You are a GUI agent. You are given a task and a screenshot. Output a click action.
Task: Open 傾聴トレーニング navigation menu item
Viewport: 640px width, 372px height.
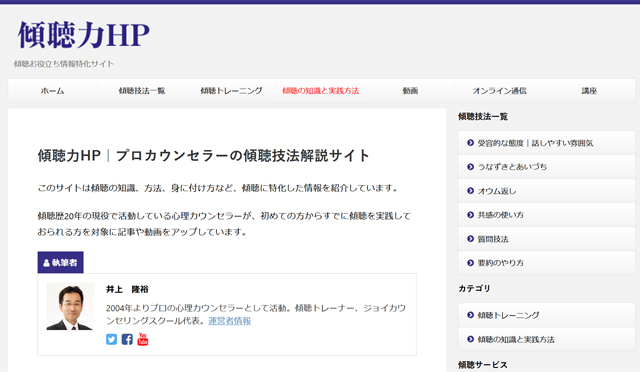pyautogui.click(x=231, y=91)
